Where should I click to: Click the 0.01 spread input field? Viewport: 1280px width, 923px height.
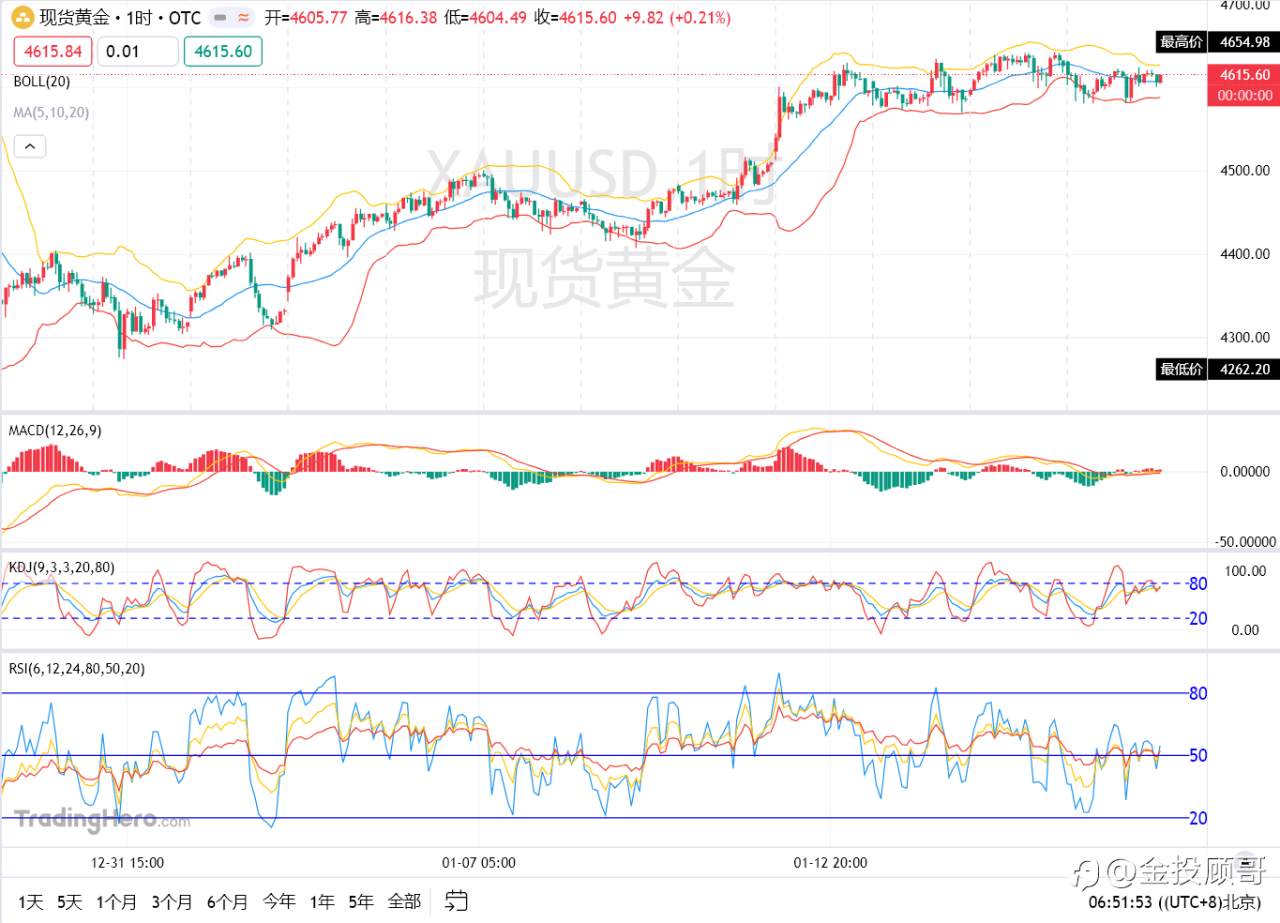point(137,51)
